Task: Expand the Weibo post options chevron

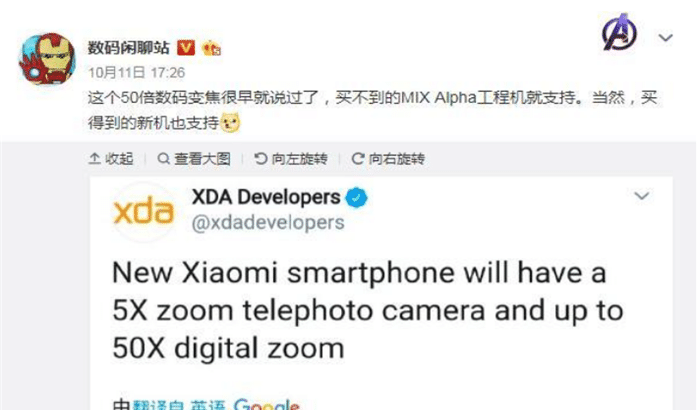Action: [666, 38]
